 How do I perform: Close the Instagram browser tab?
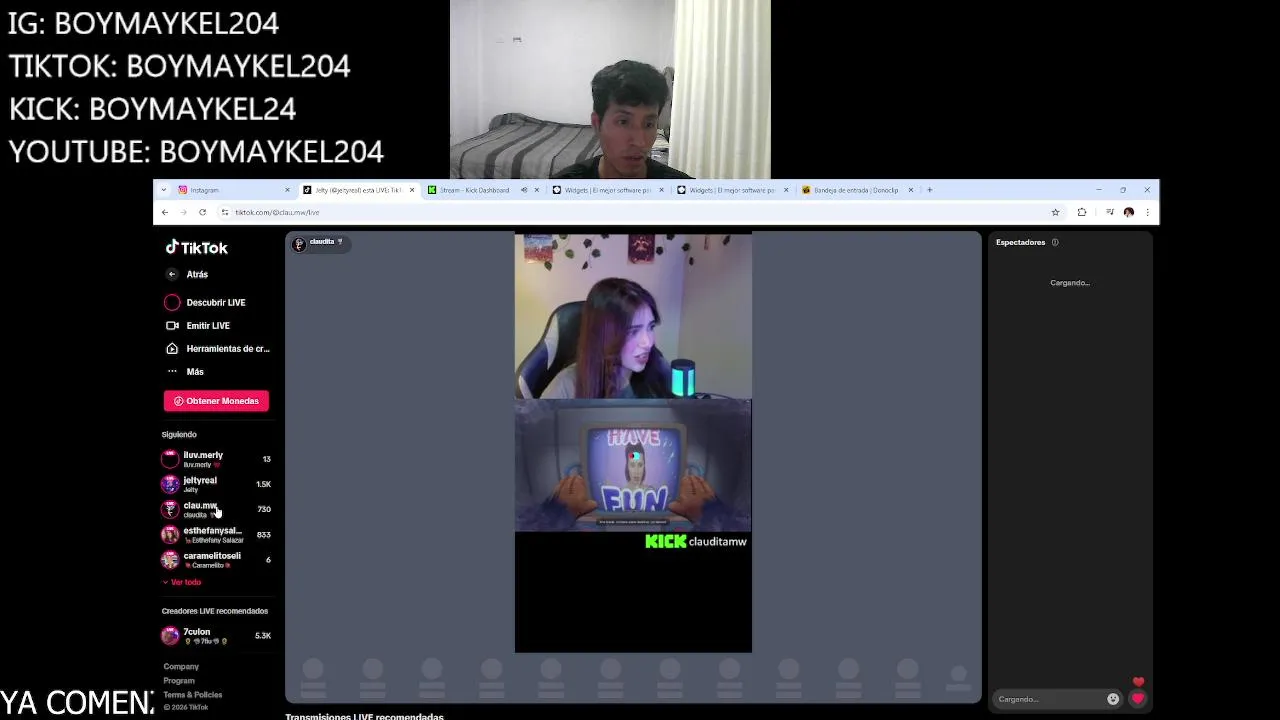point(287,190)
